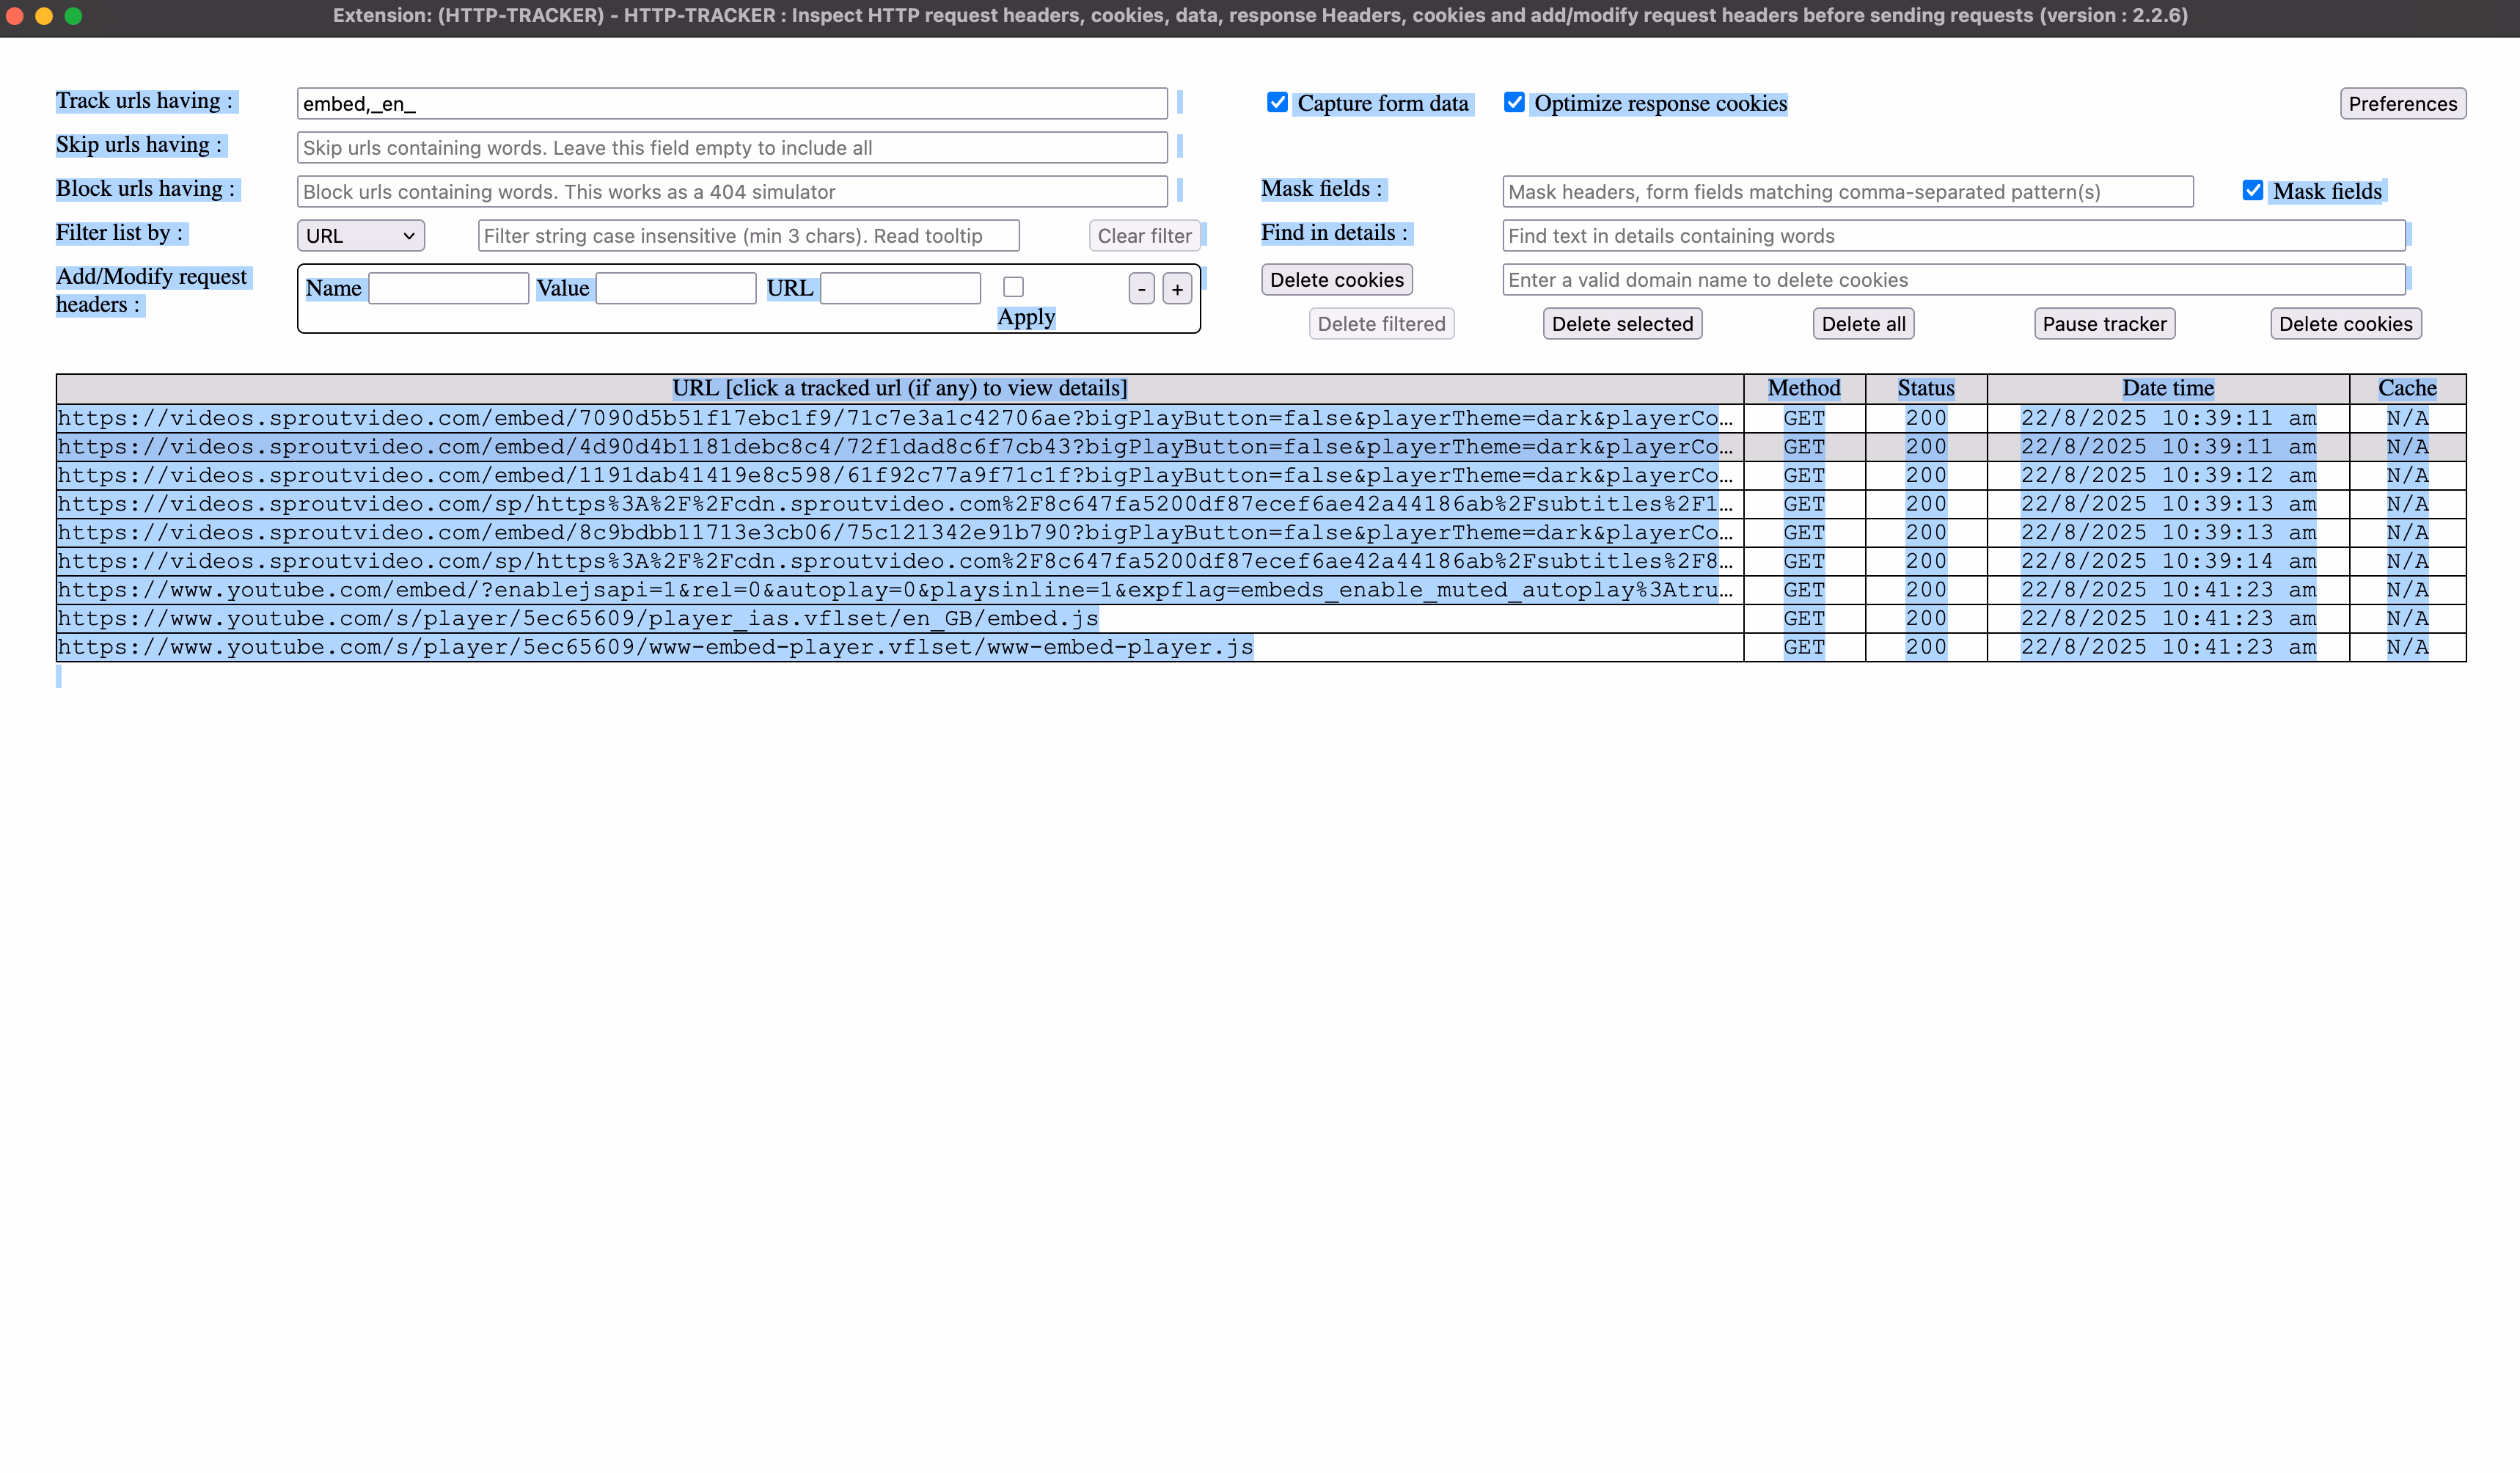This screenshot has width=2520, height=1473.
Task: Click the Delete selected button
Action: click(1622, 324)
